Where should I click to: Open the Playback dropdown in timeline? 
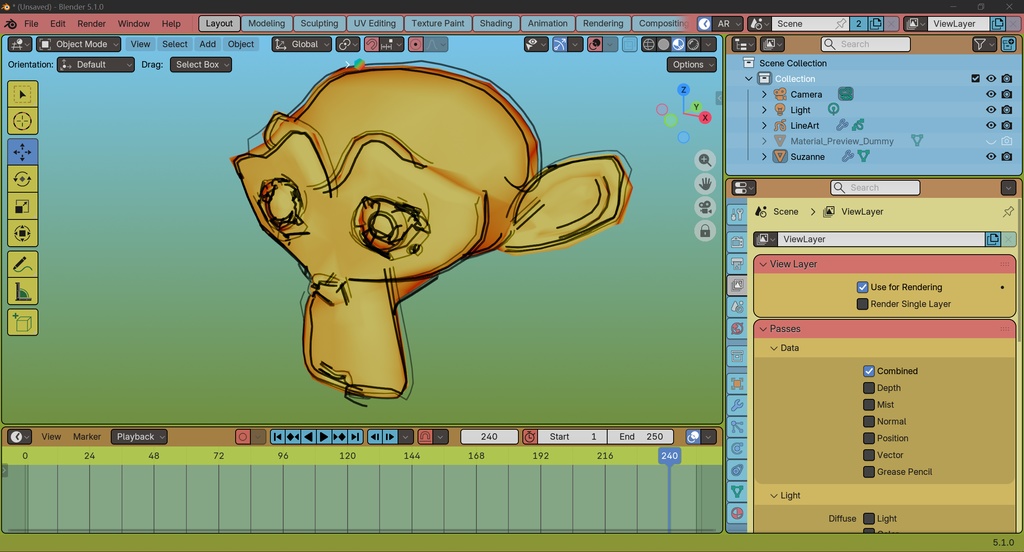(139, 436)
